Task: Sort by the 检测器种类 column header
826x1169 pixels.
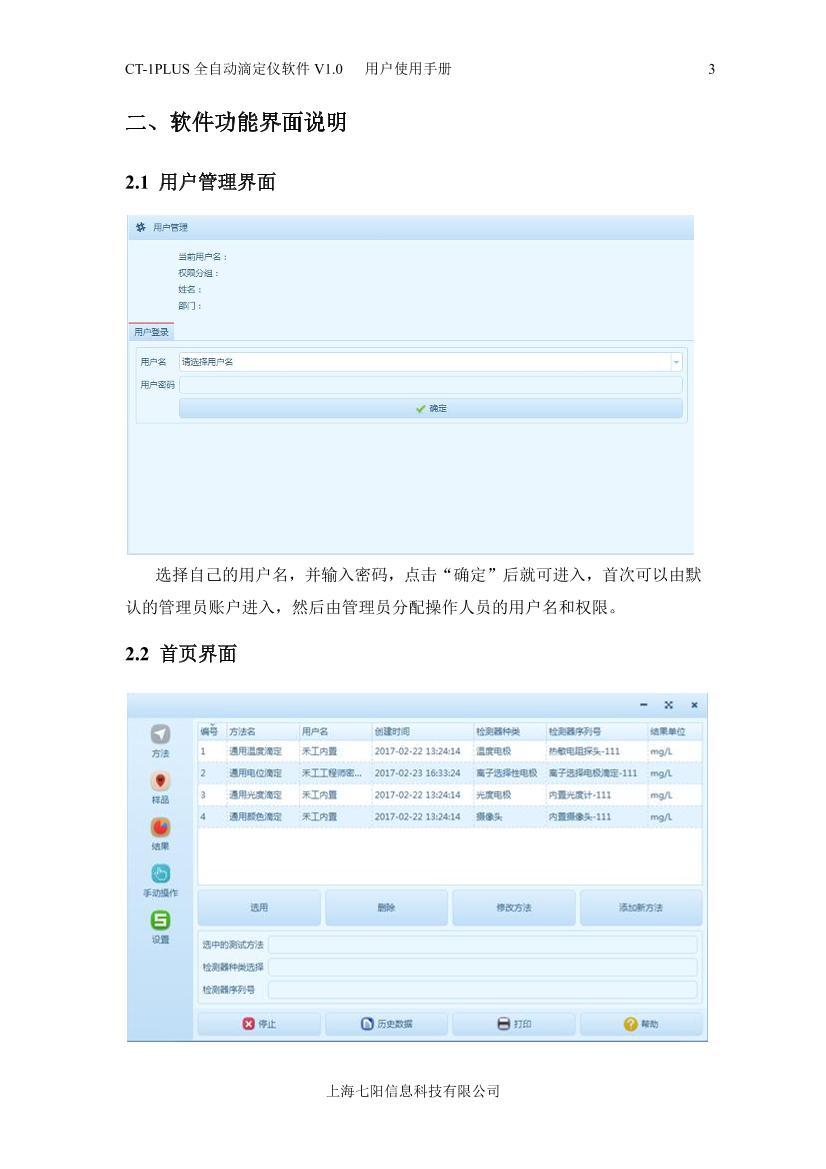Action: point(509,731)
